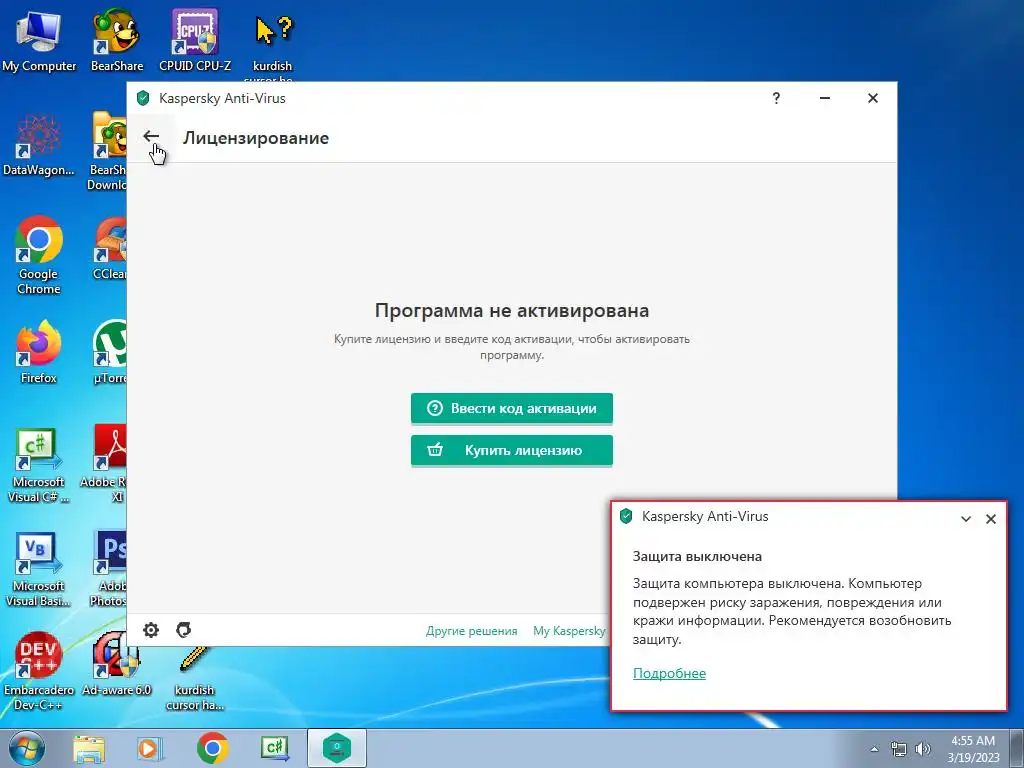Image resolution: width=1024 pixels, height=768 pixels.
Task: Select Firefox desktop shortcut
Action: point(39,353)
